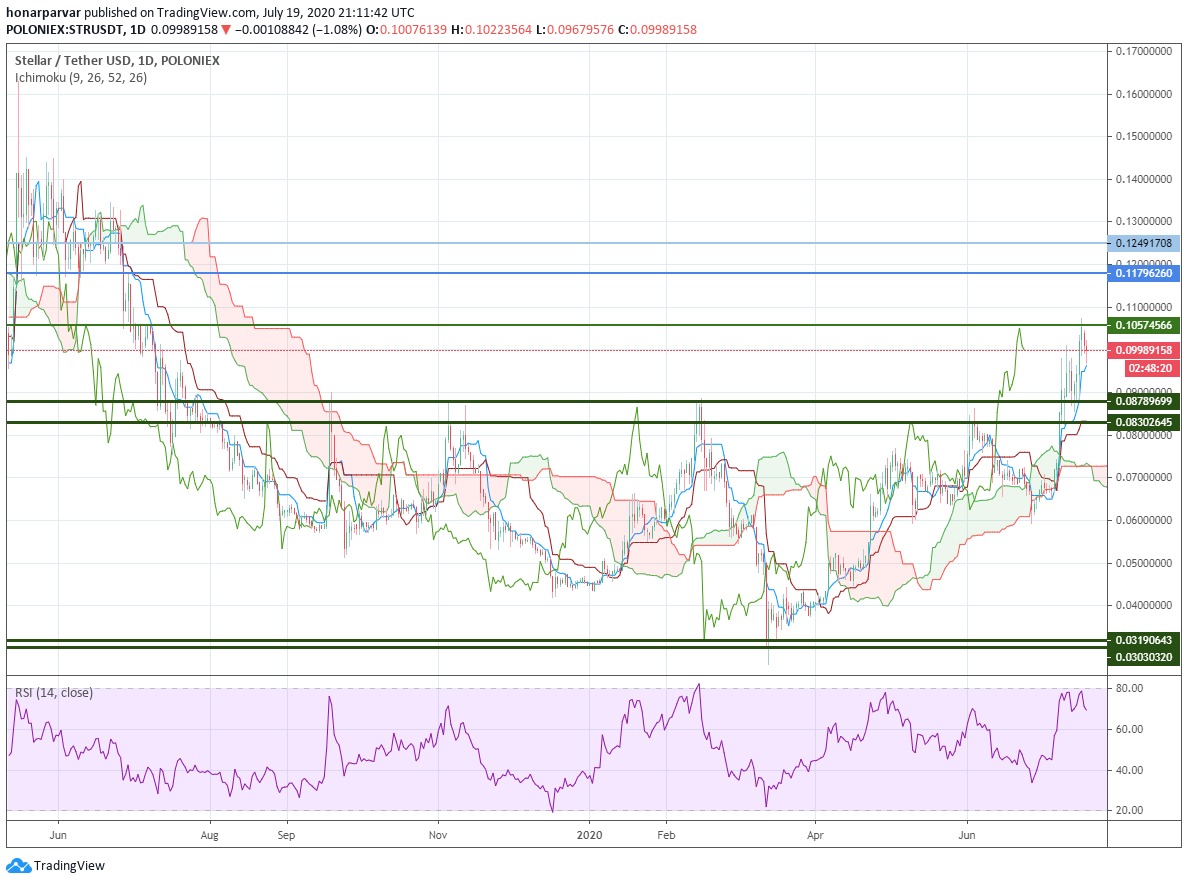The height and width of the screenshot is (884, 1188).
Task: Click the RSI 20.00 scale value
Action: point(1130,810)
